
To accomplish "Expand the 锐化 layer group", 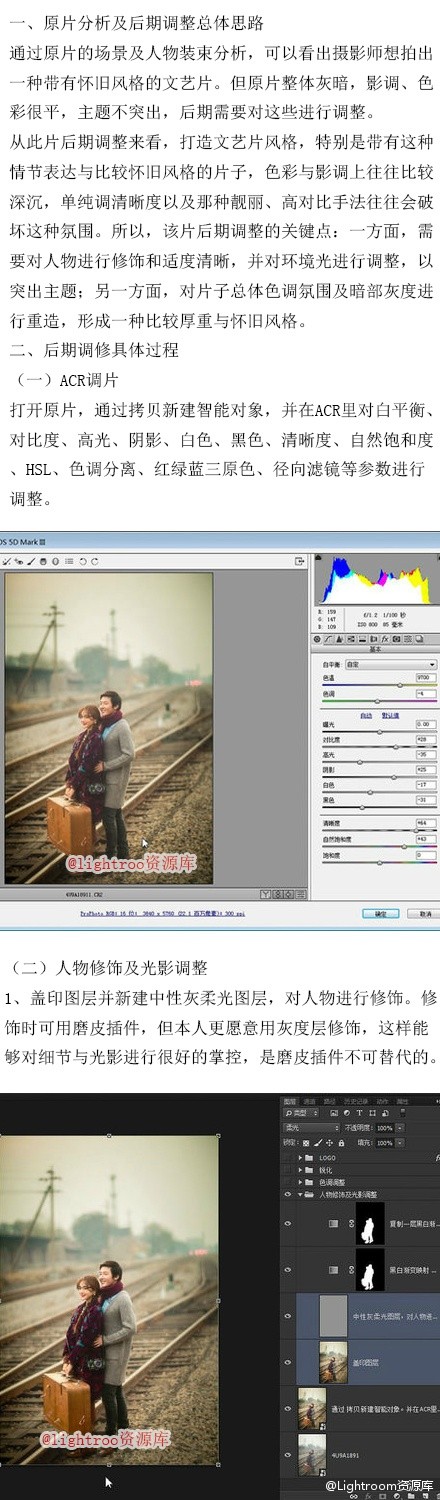I will (300, 1170).
